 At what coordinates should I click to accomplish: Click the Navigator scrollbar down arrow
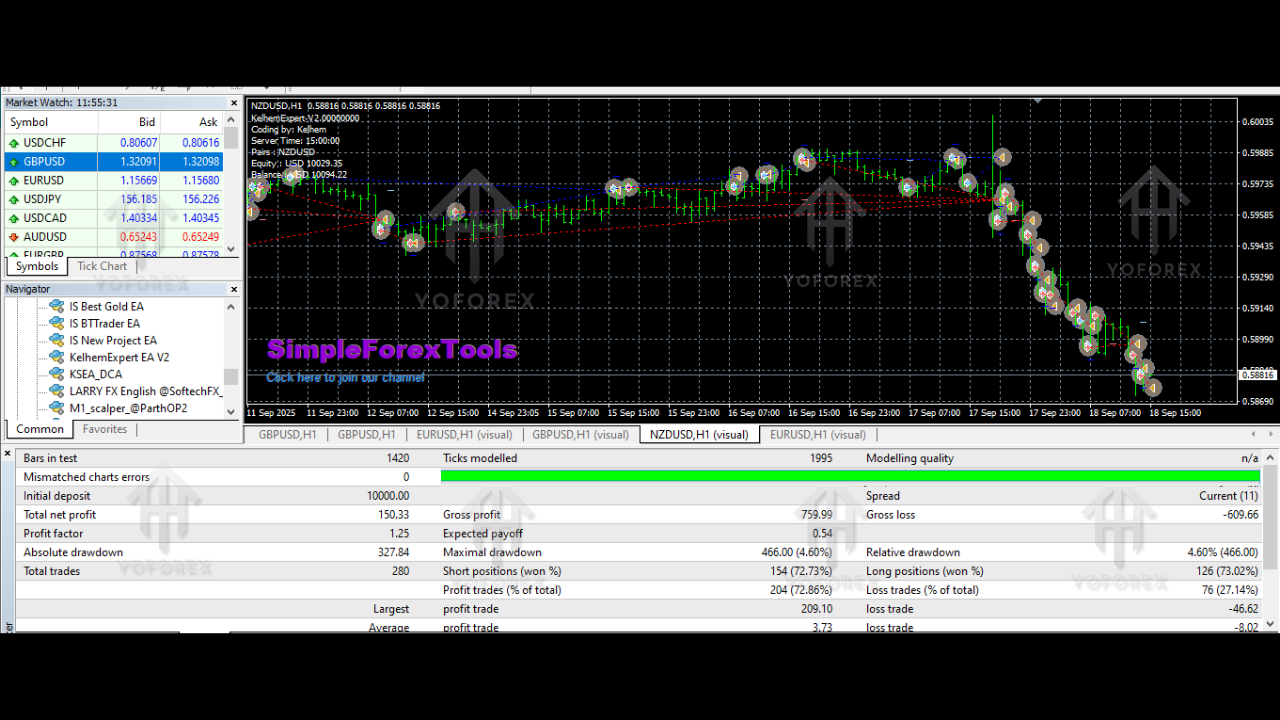(232, 411)
